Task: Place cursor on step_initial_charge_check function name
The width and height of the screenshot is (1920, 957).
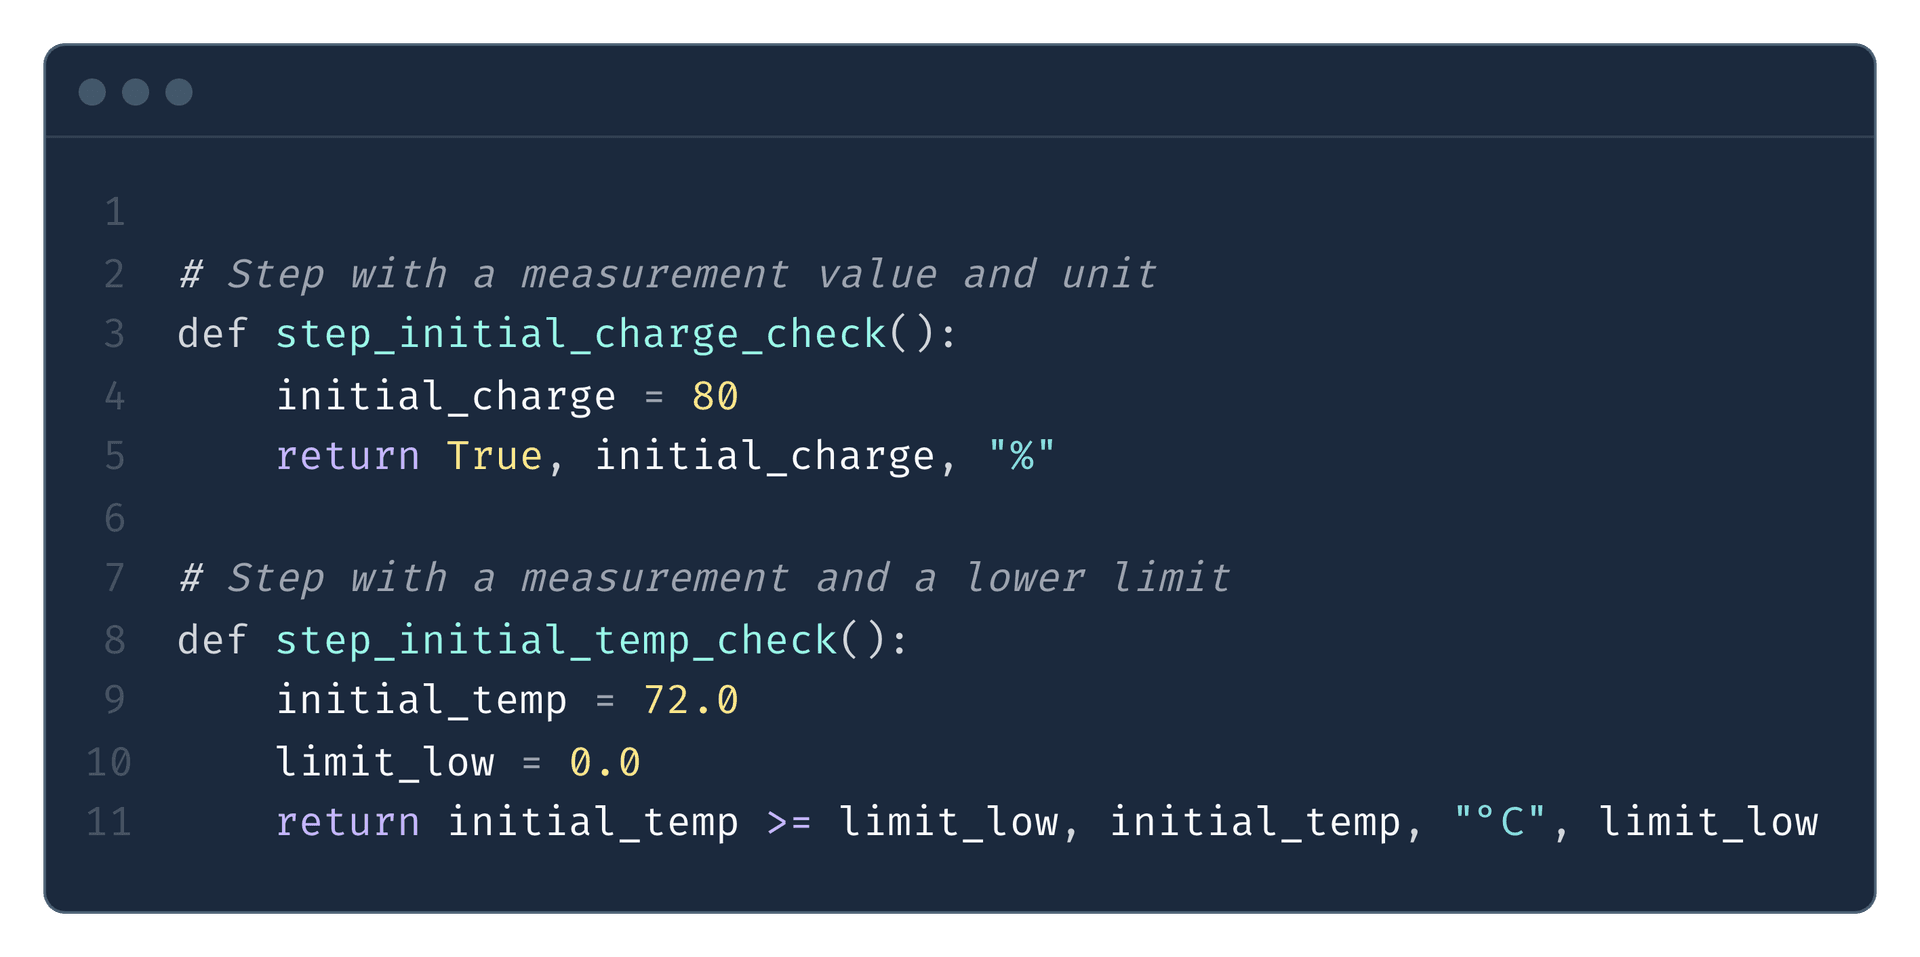Action: click(581, 334)
